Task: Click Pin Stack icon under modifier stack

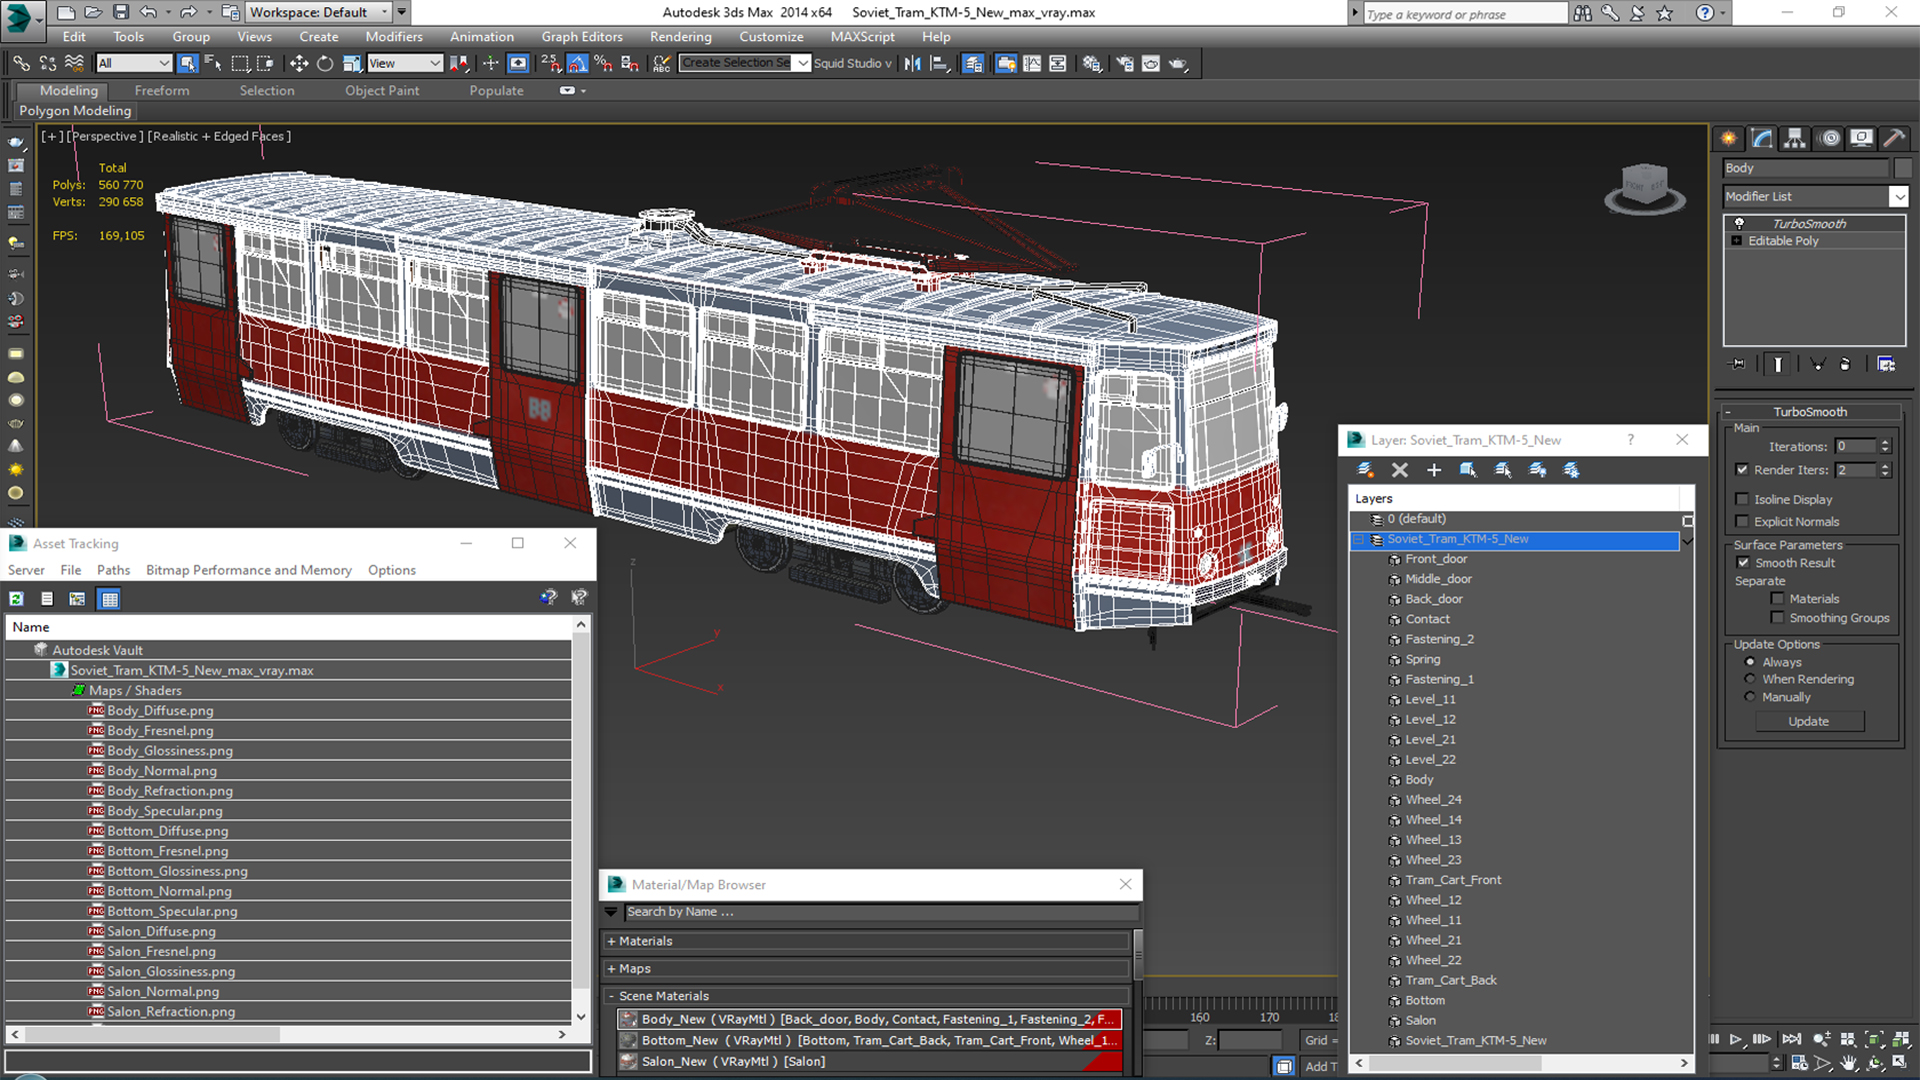Action: [1738, 364]
